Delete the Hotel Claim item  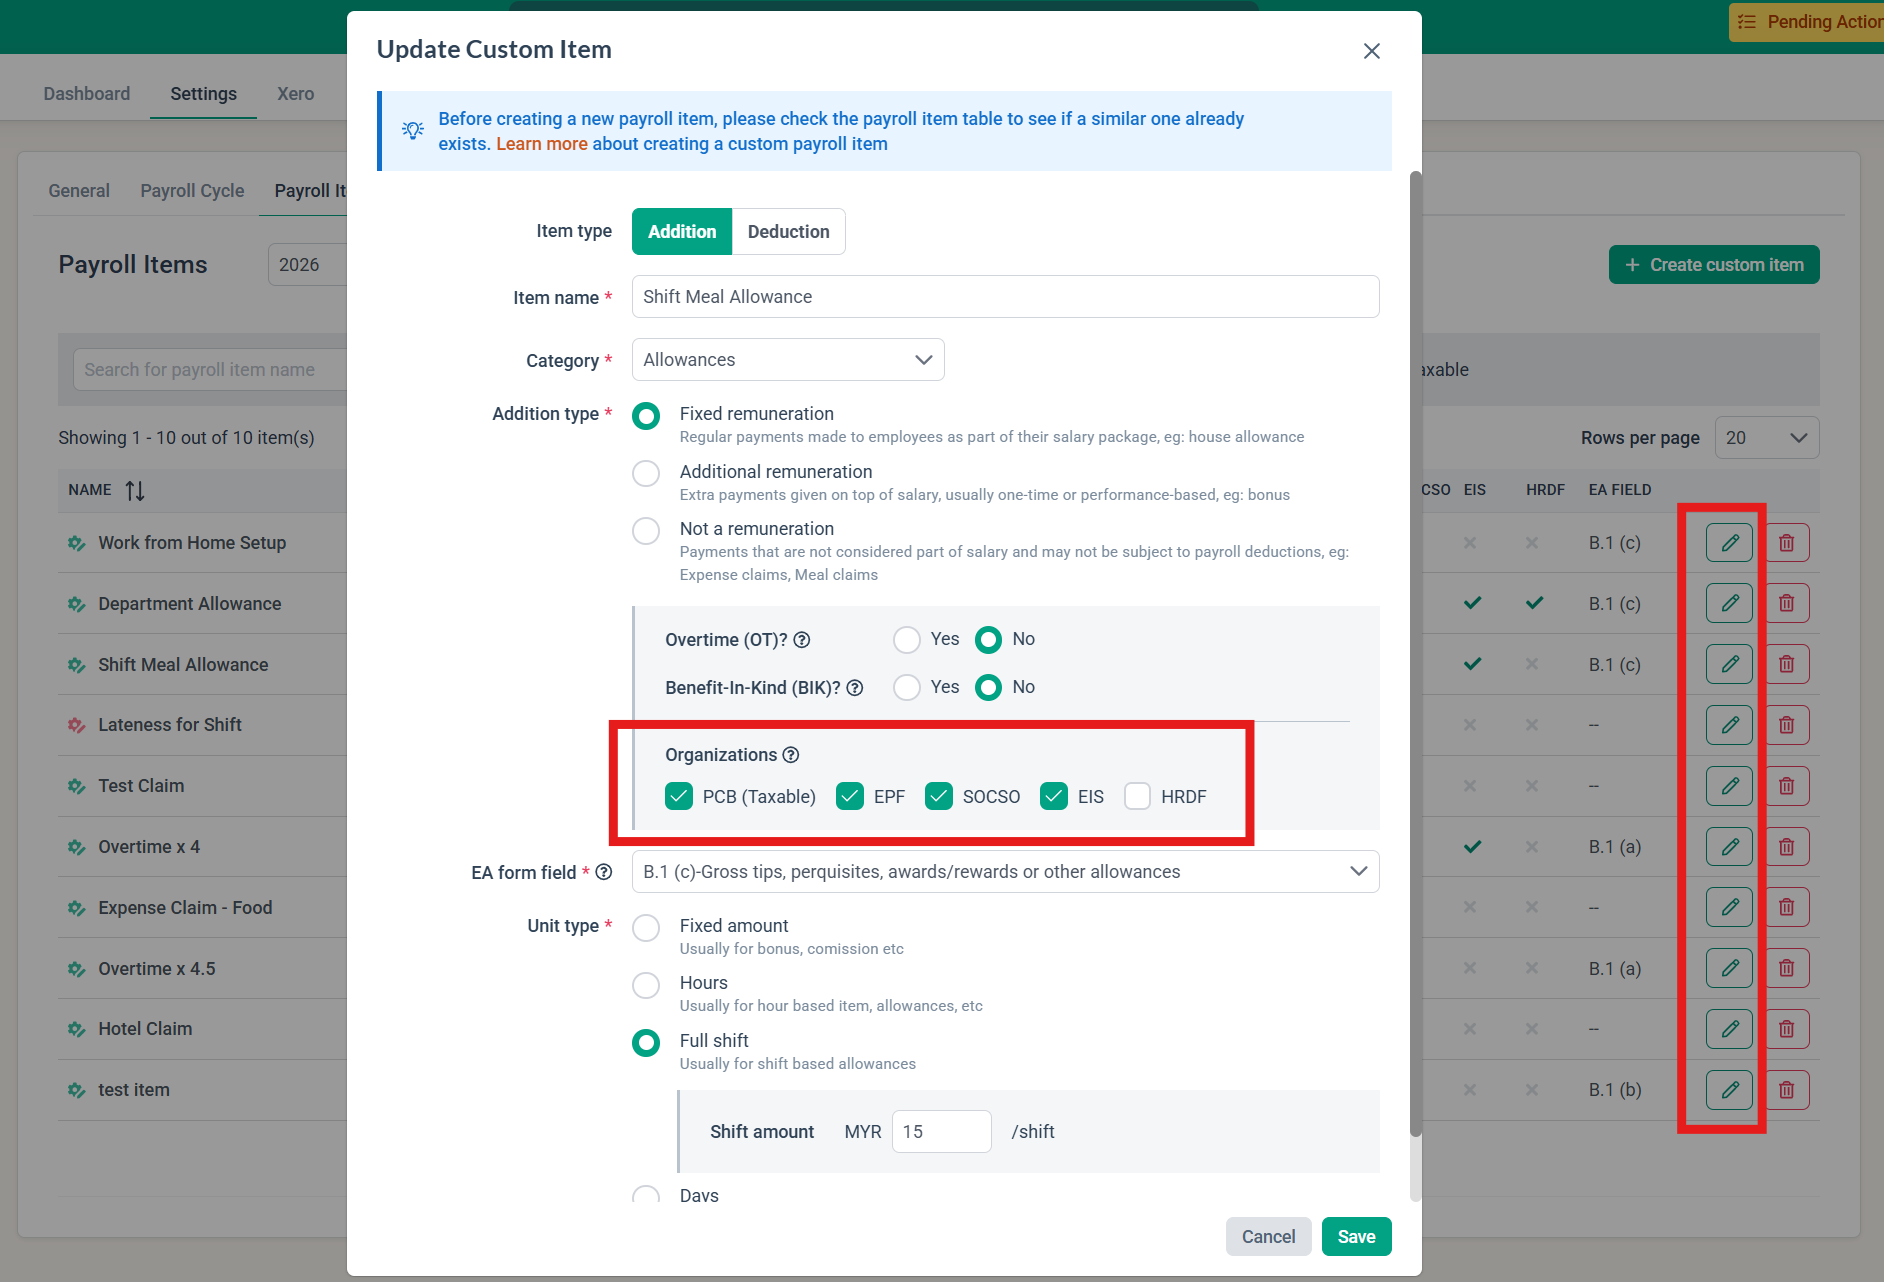pyautogui.click(x=1786, y=1029)
